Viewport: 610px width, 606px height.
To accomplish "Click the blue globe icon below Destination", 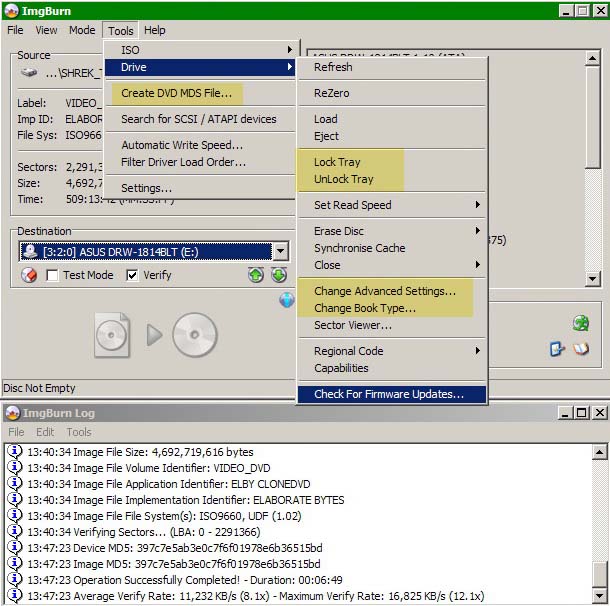I will click(287, 300).
